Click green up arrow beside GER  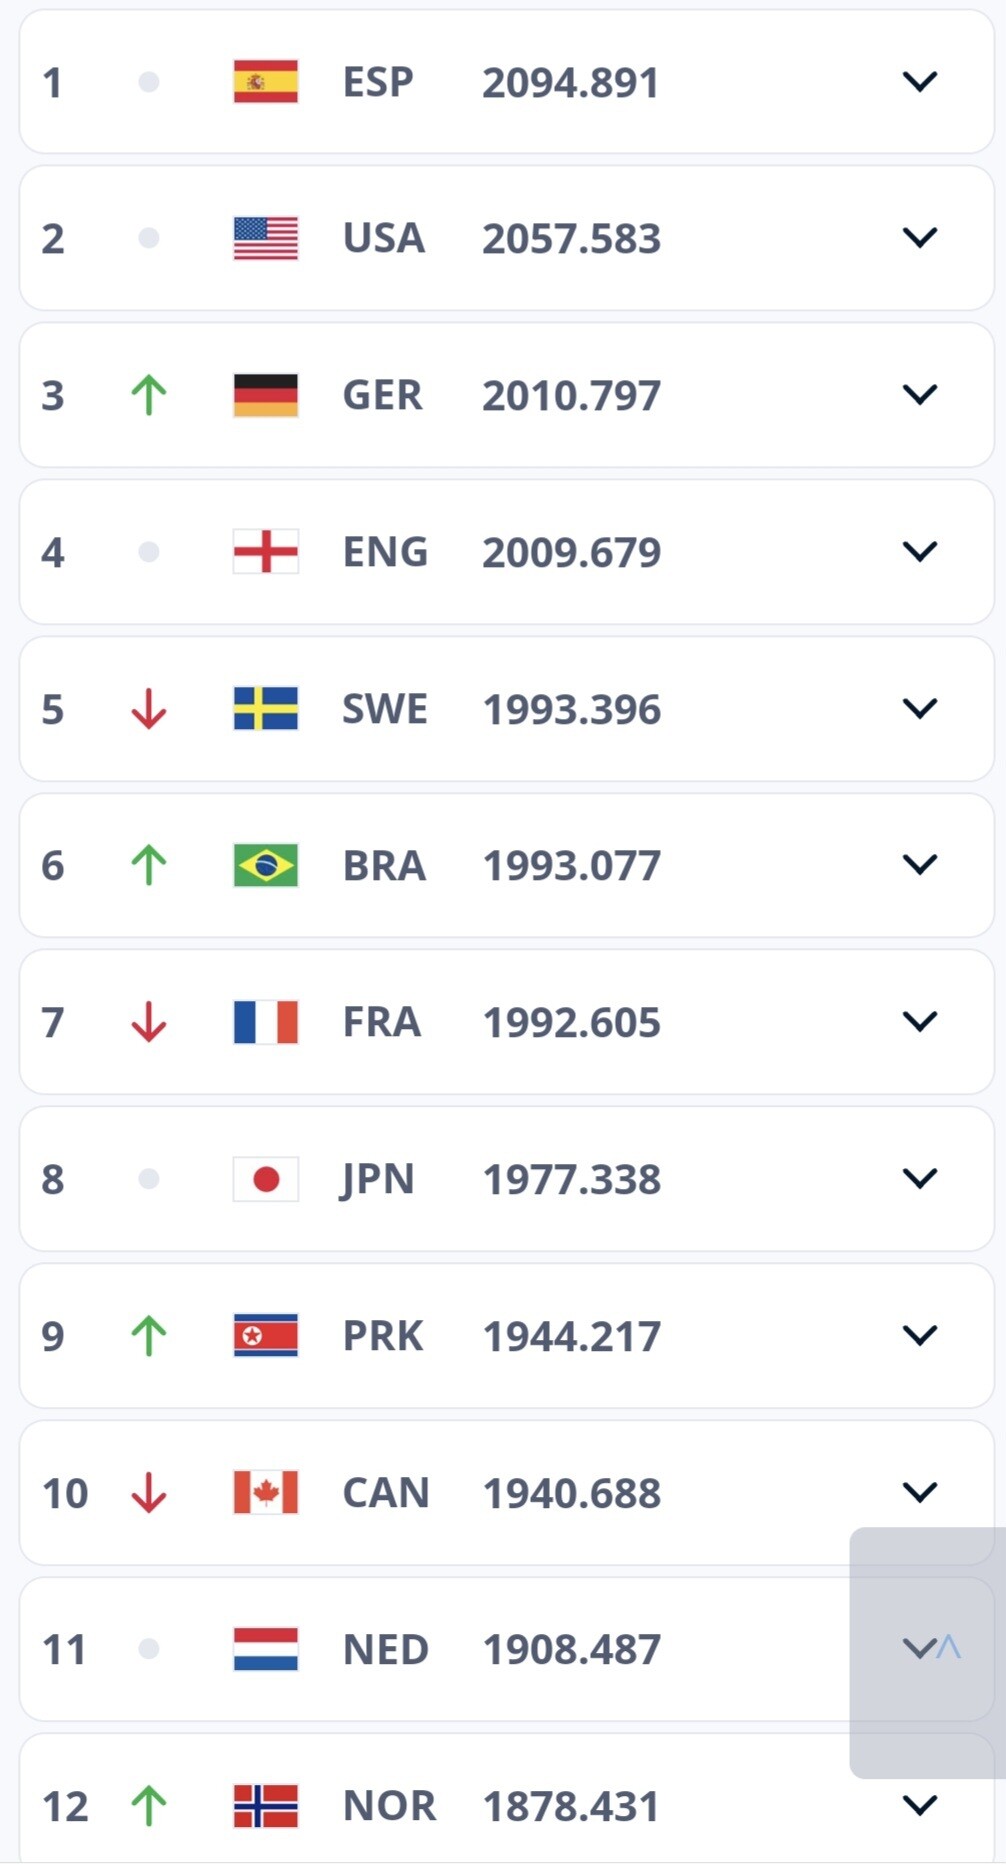(149, 395)
